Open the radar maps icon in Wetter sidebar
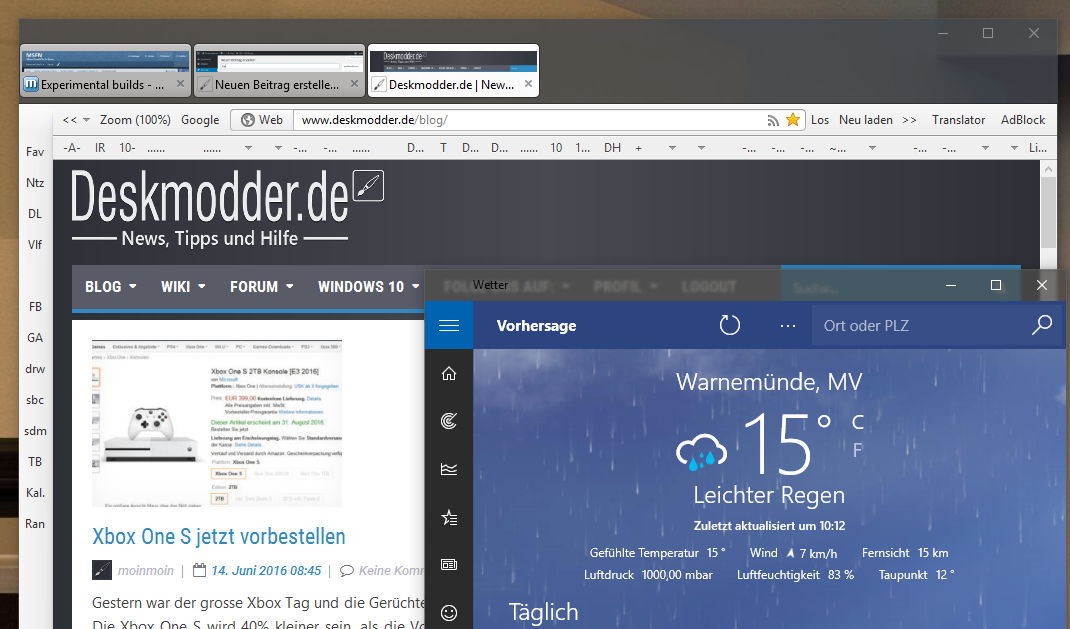This screenshot has width=1070, height=629. click(x=449, y=422)
